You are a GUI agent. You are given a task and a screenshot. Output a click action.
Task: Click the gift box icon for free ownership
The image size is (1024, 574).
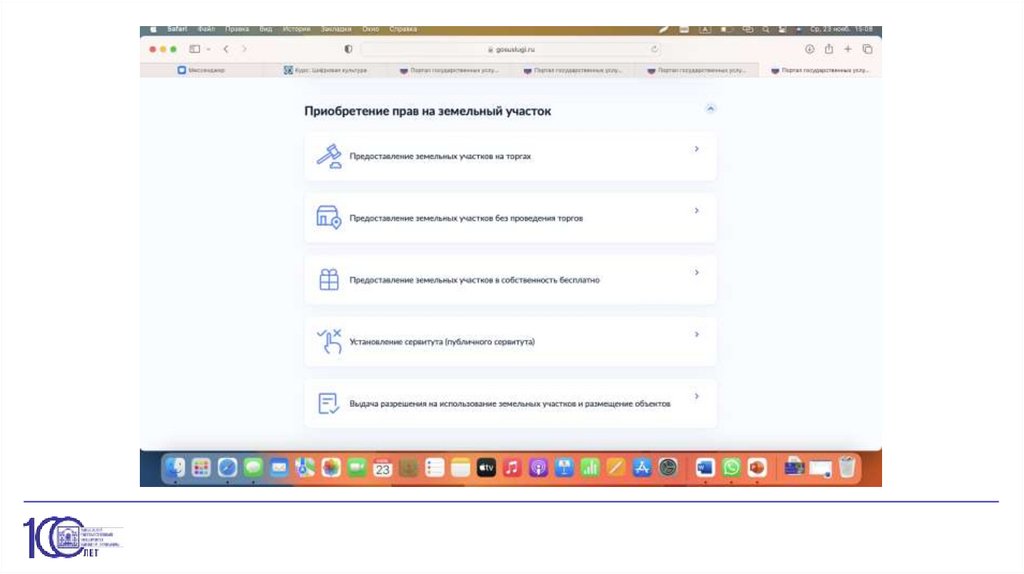click(x=328, y=279)
